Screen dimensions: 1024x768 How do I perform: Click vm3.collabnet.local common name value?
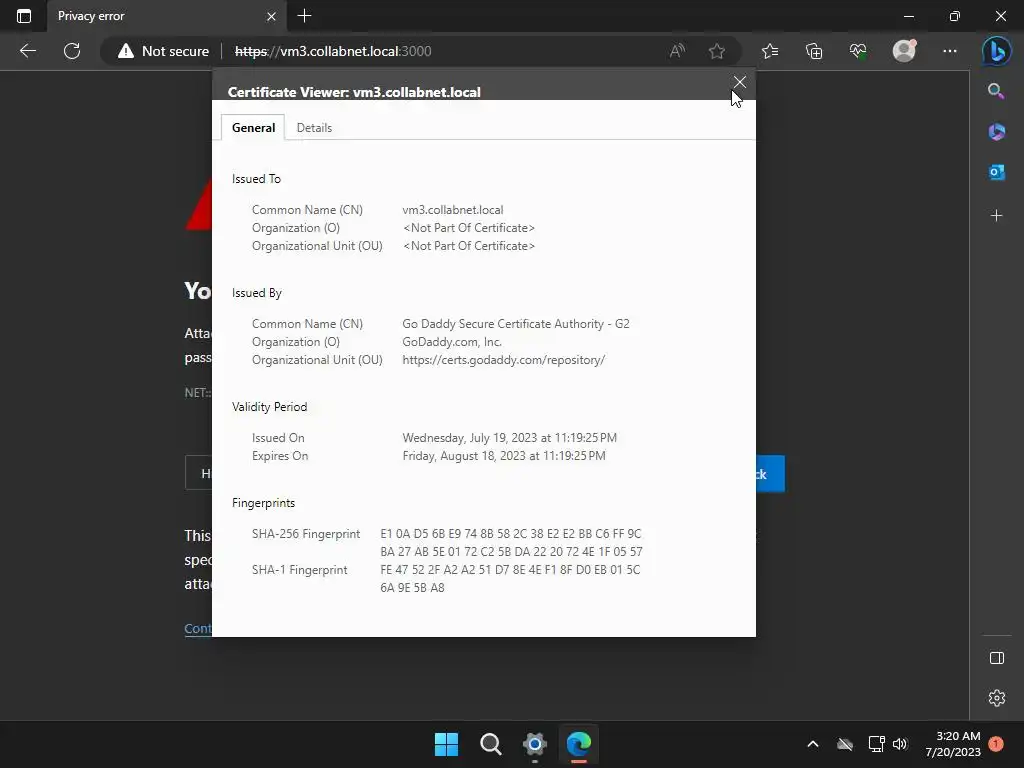point(453,210)
